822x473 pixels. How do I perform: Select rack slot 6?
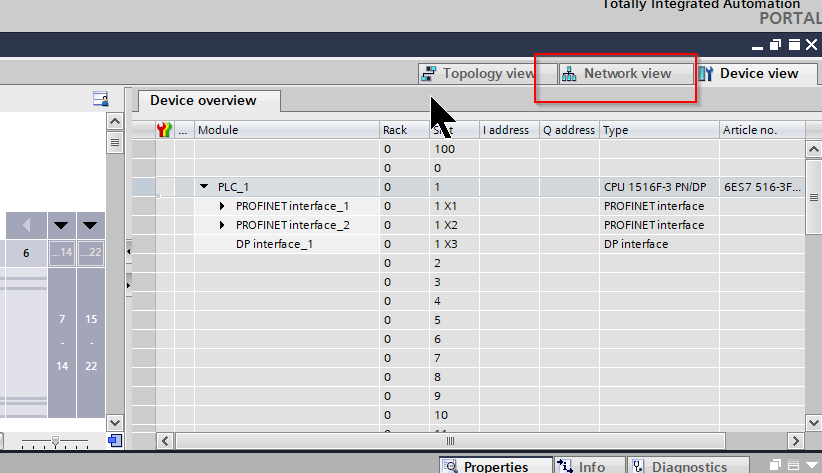point(26,253)
